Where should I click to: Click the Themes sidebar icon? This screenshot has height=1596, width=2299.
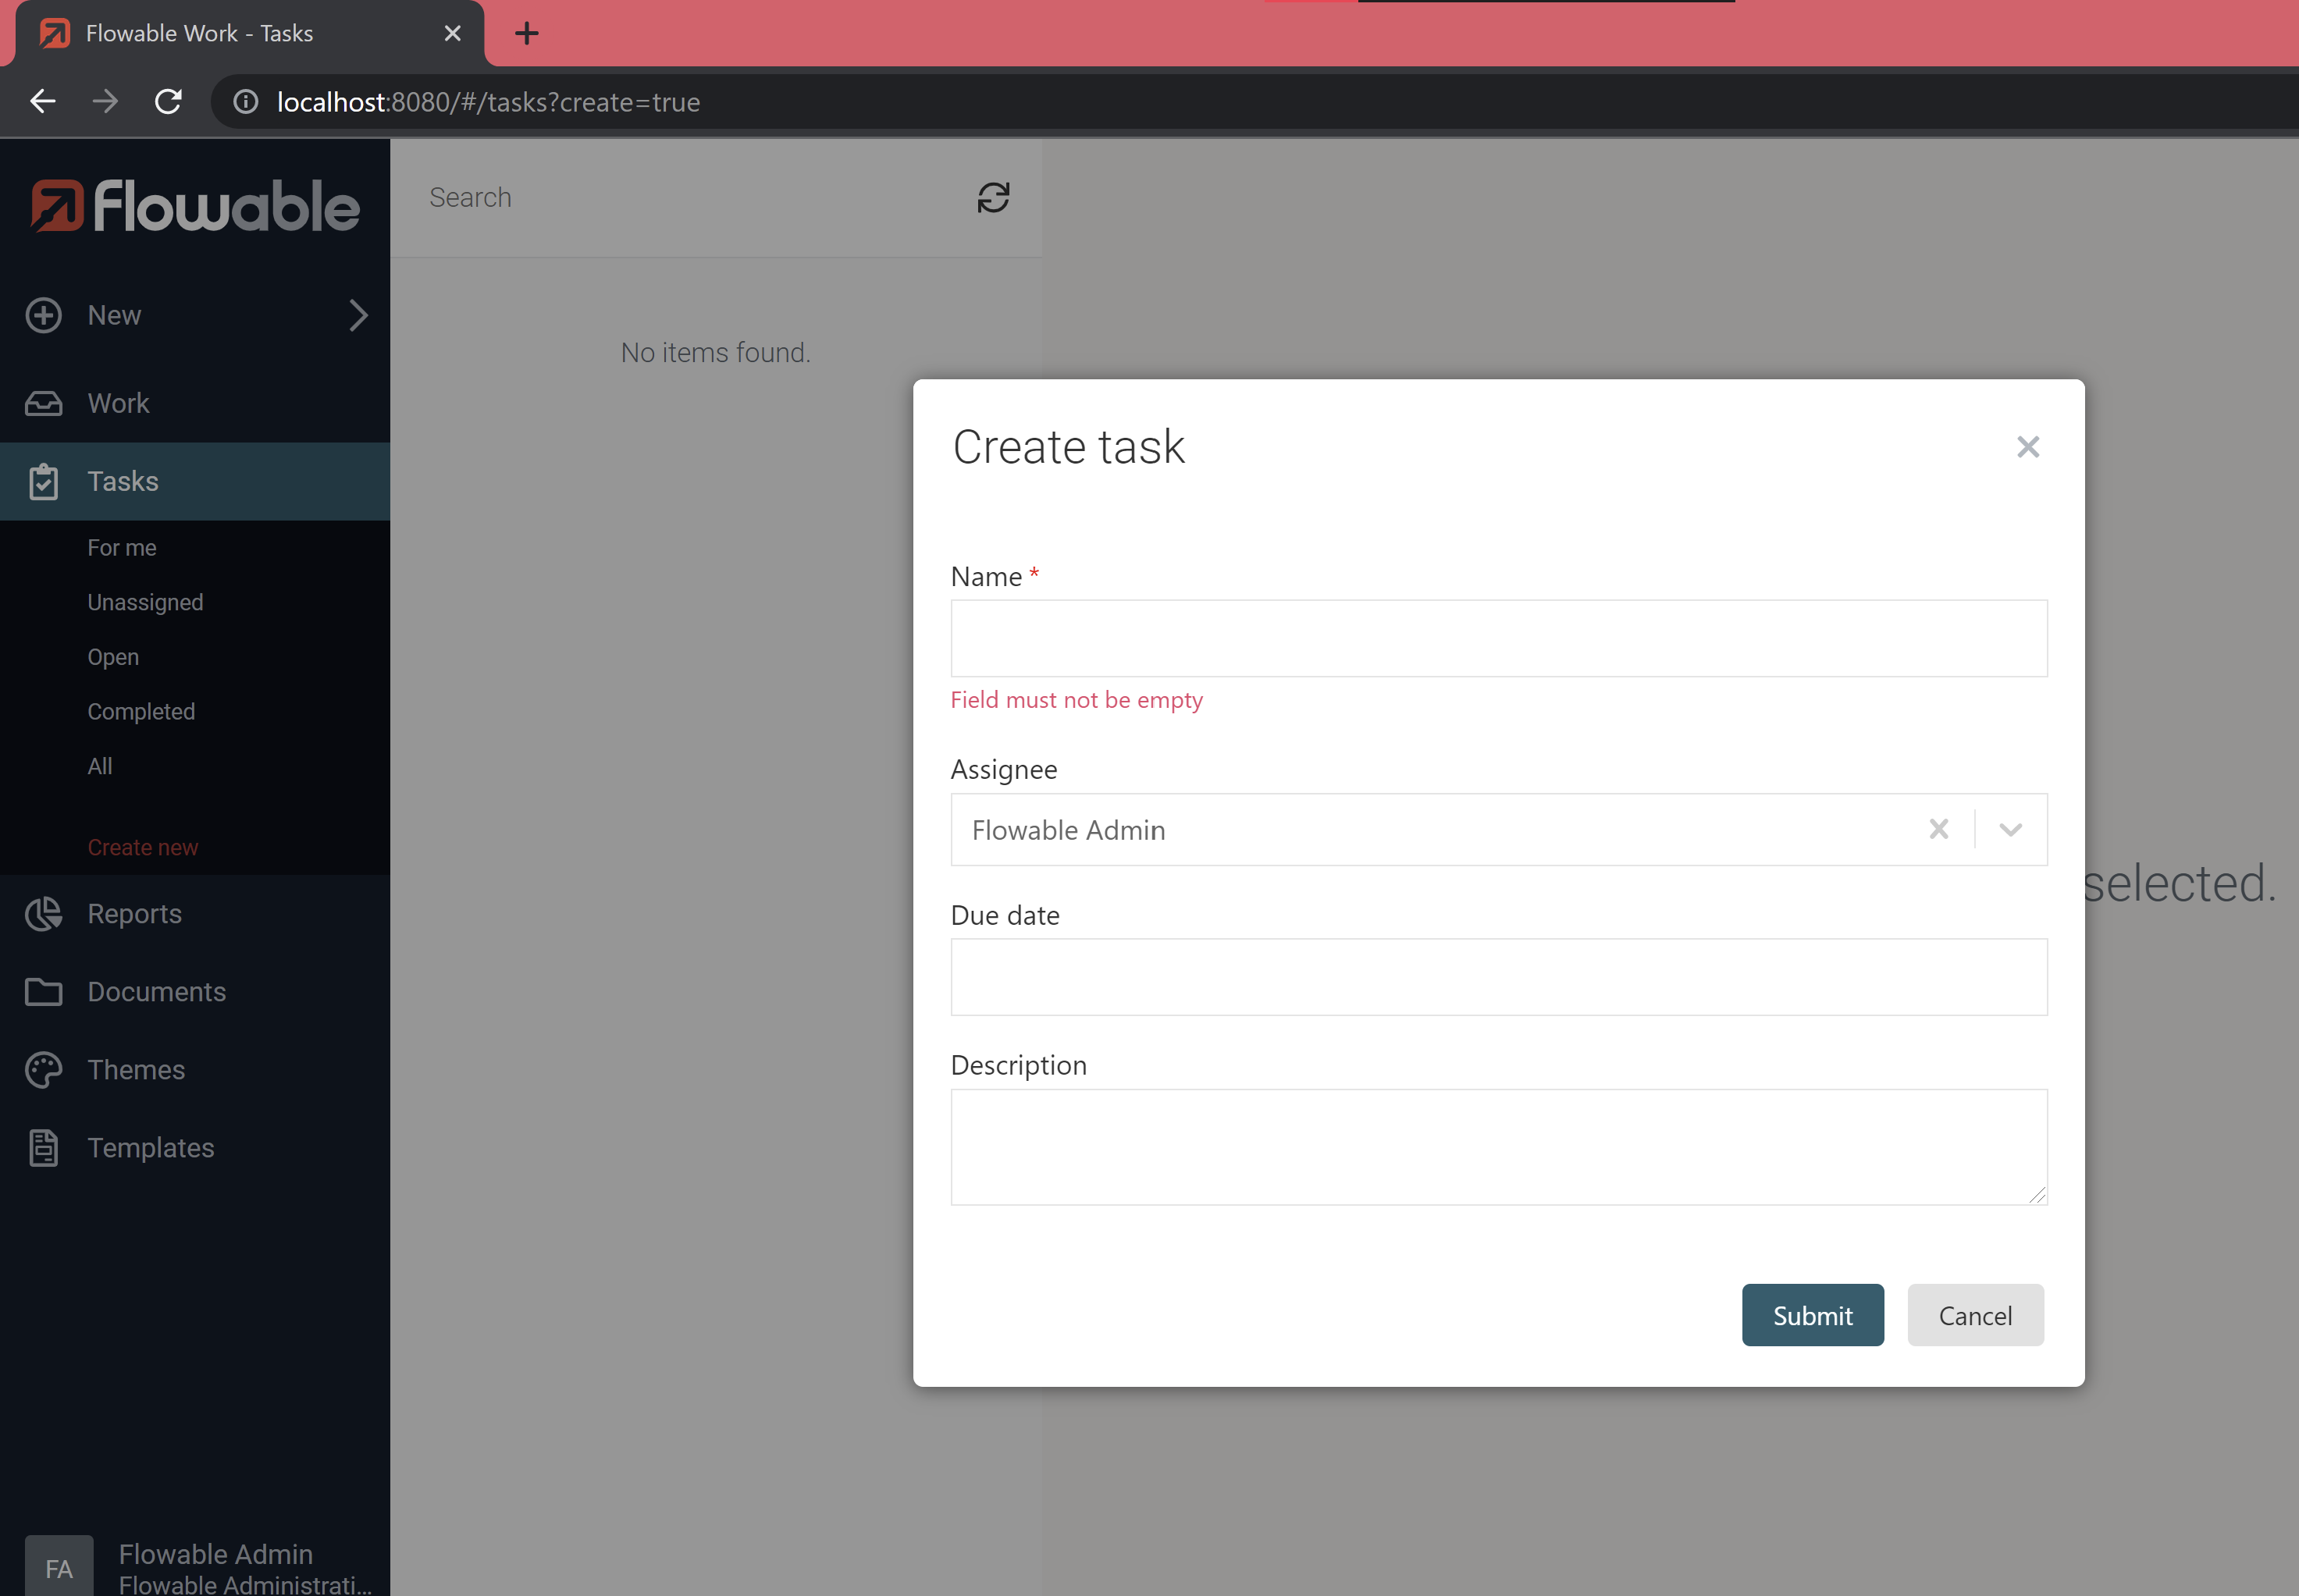(x=44, y=1068)
